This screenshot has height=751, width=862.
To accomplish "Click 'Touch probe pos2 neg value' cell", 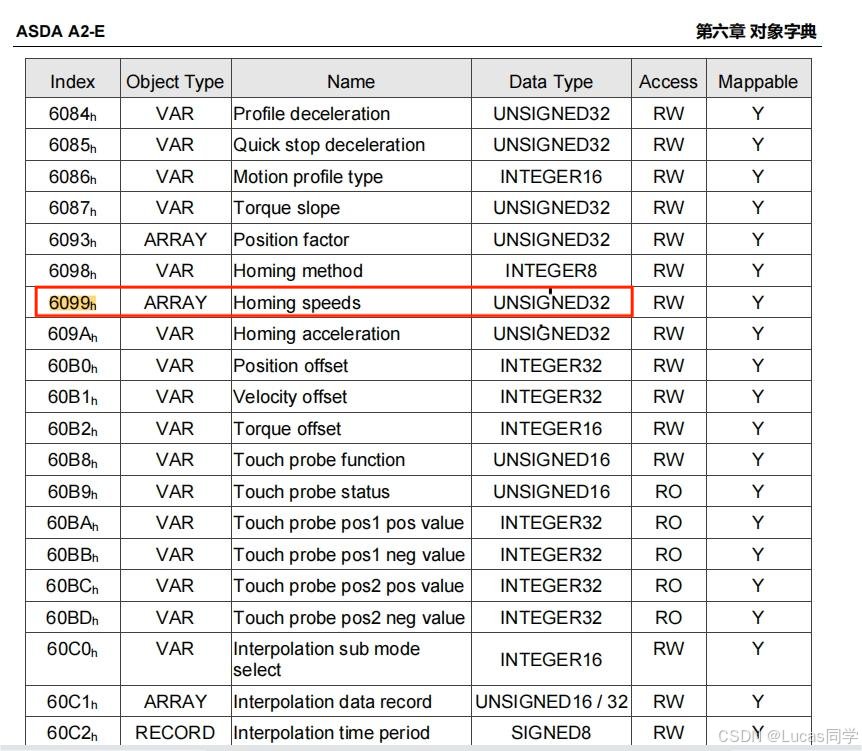I will (x=349, y=618).
